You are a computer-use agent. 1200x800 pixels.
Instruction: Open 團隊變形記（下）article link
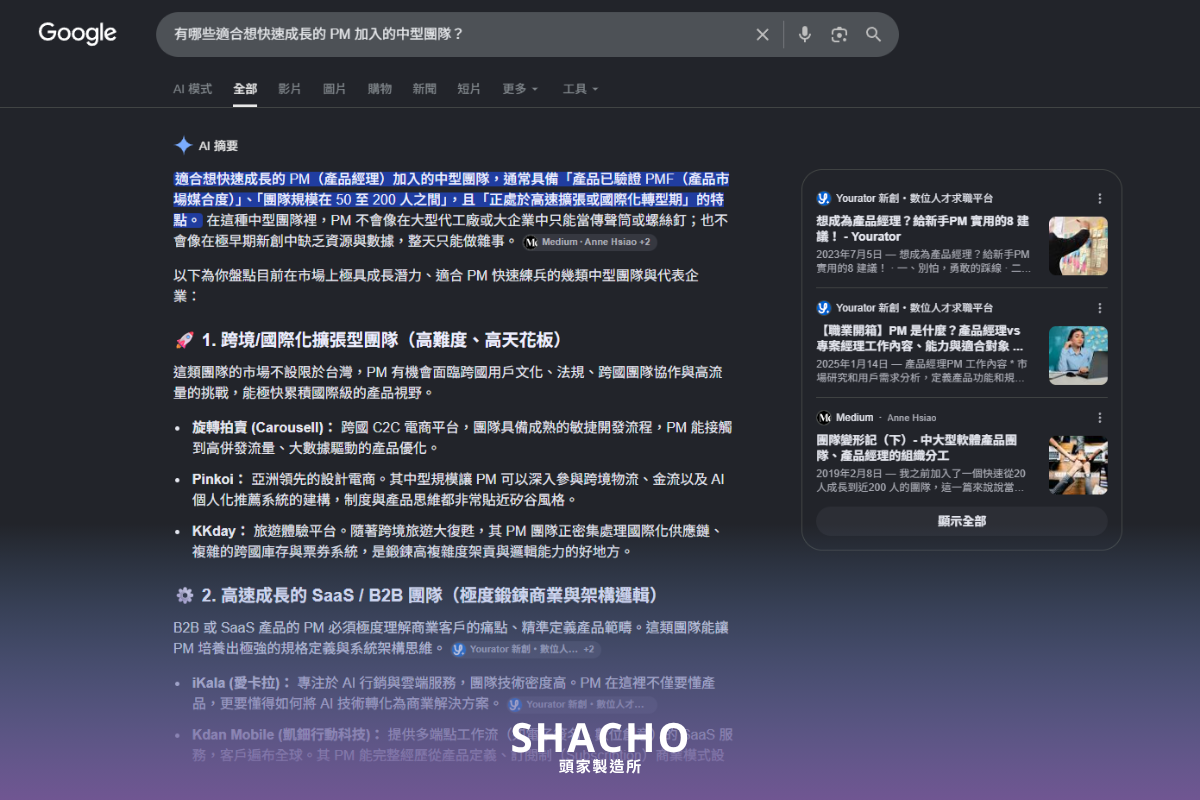(917, 447)
